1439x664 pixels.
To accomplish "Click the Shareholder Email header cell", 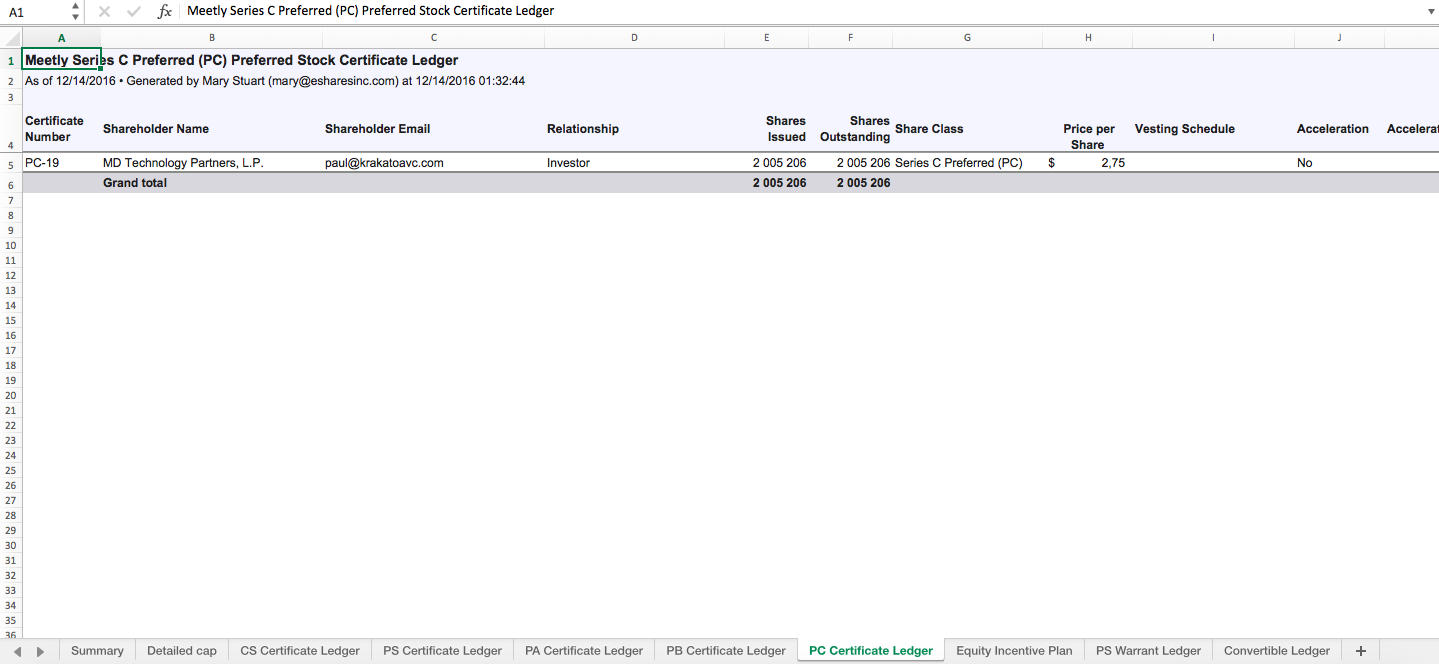I will pos(434,129).
